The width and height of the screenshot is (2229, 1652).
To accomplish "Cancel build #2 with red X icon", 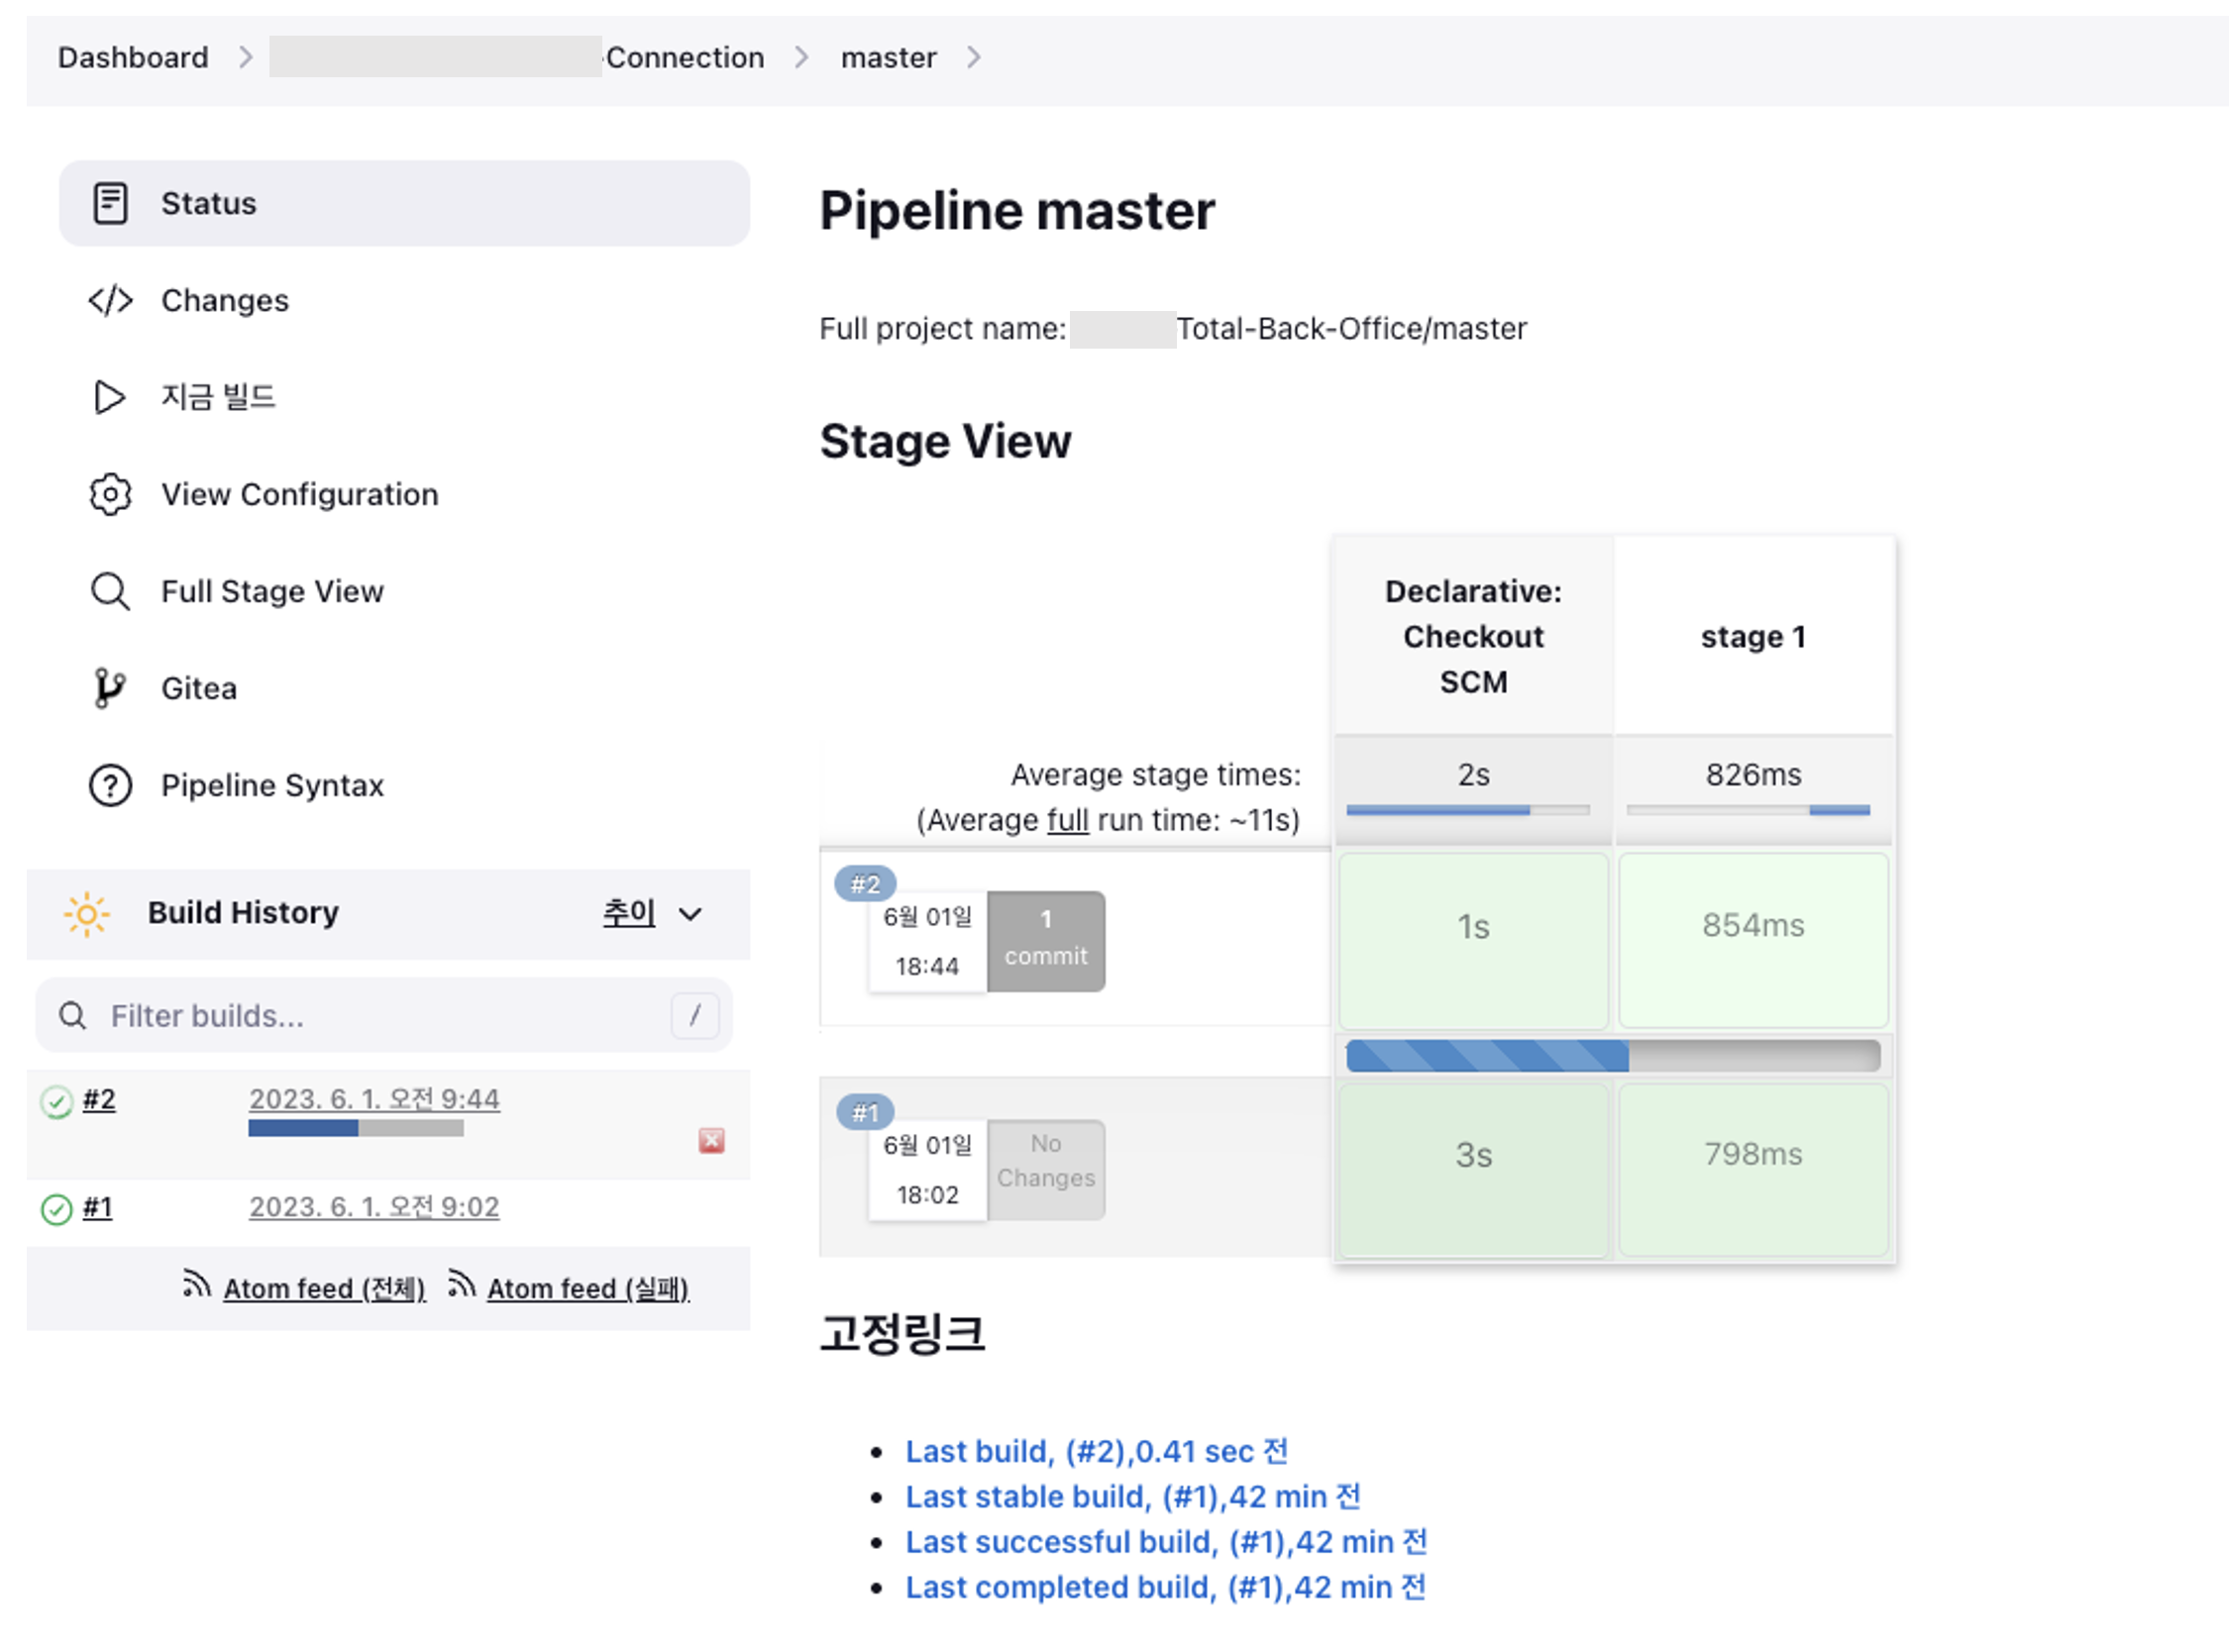I will point(711,1140).
